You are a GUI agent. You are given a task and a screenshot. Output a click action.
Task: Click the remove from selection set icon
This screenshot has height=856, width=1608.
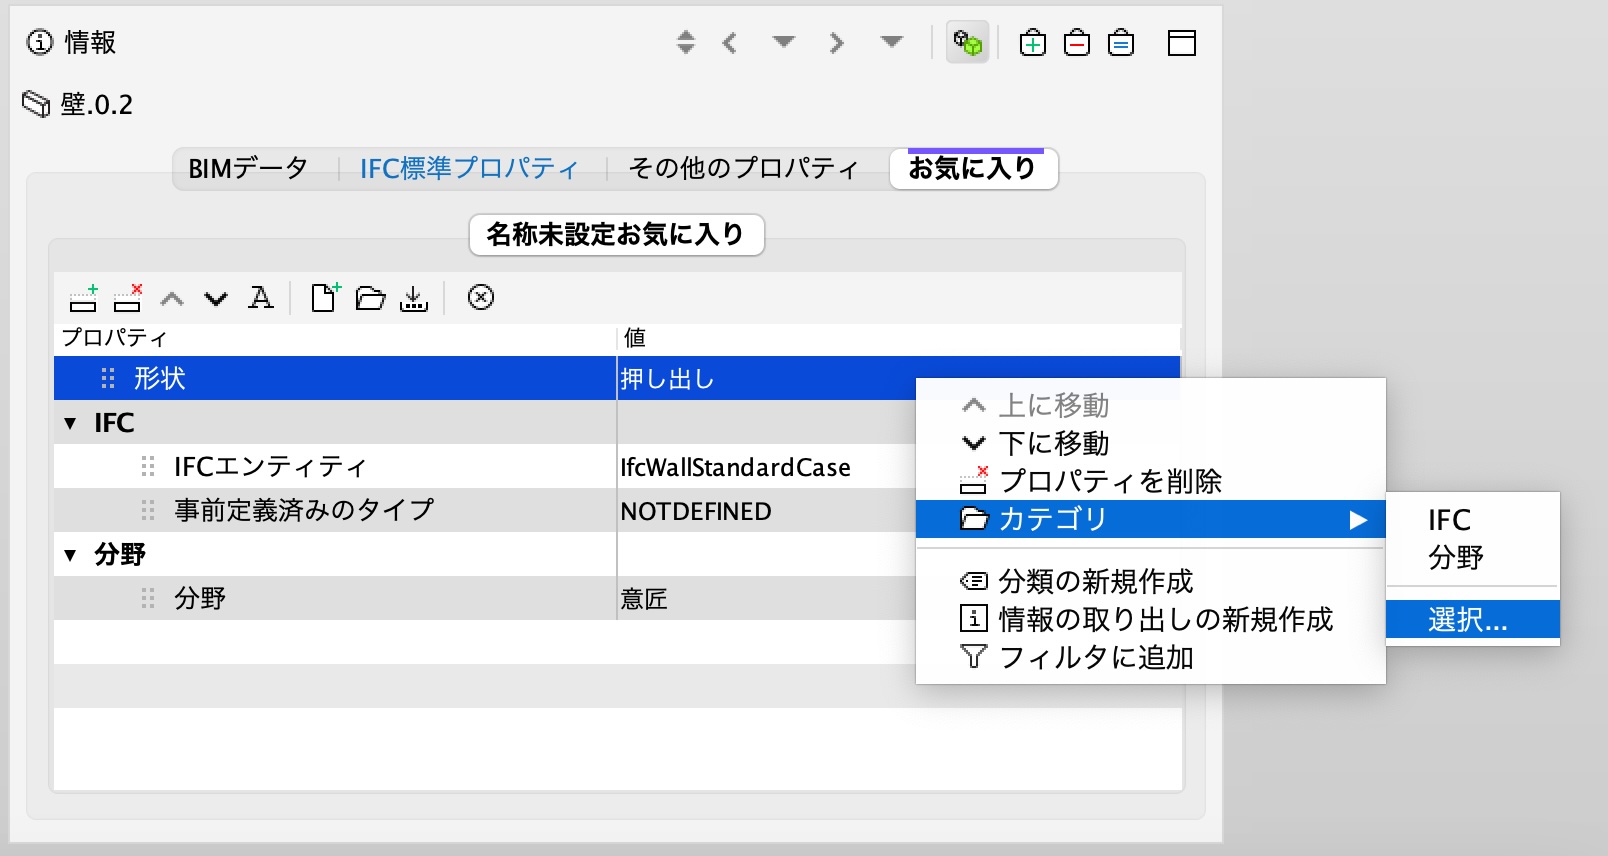tap(1077, 43)
